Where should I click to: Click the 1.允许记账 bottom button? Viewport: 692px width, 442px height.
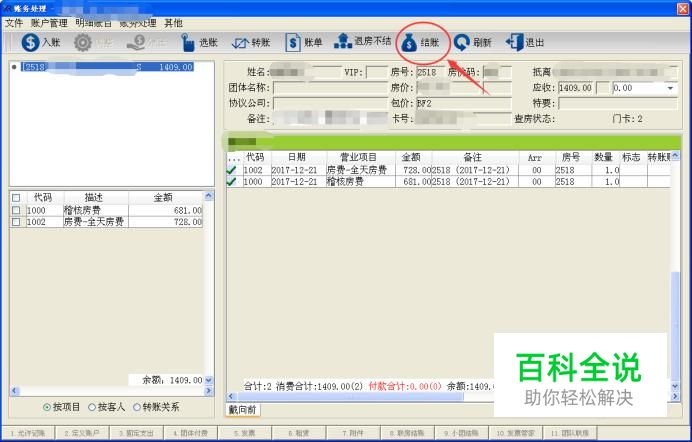pyautogui.click(x=28, y=433)
